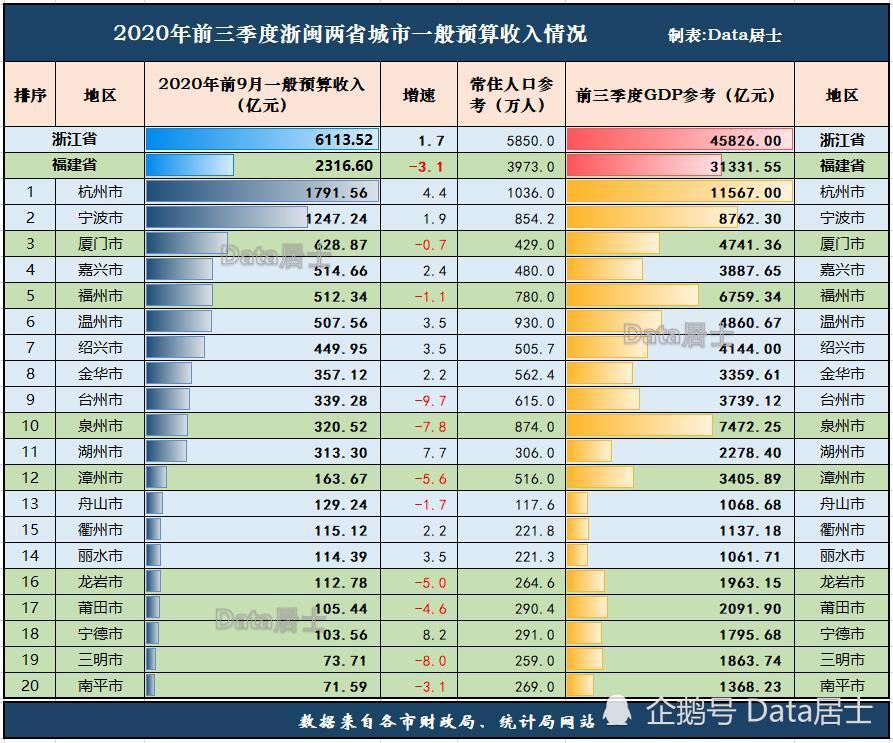Select 福建省 in left region column
This screenshot has height=743, width=893.
coord(74,165)
